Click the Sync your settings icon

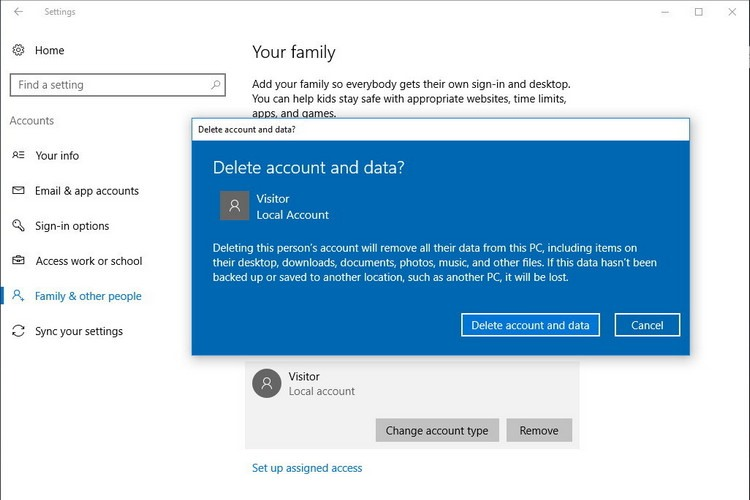click(x=18, y=331)
